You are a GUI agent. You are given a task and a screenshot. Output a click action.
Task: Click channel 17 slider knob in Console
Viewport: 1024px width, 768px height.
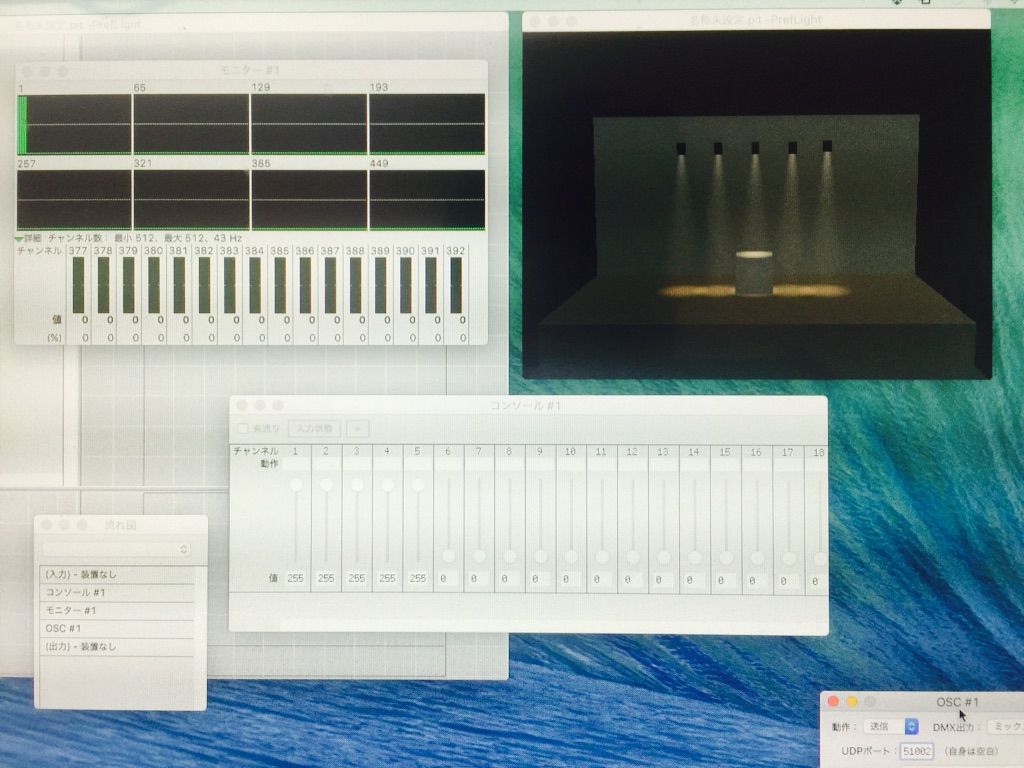coord(789,558)
